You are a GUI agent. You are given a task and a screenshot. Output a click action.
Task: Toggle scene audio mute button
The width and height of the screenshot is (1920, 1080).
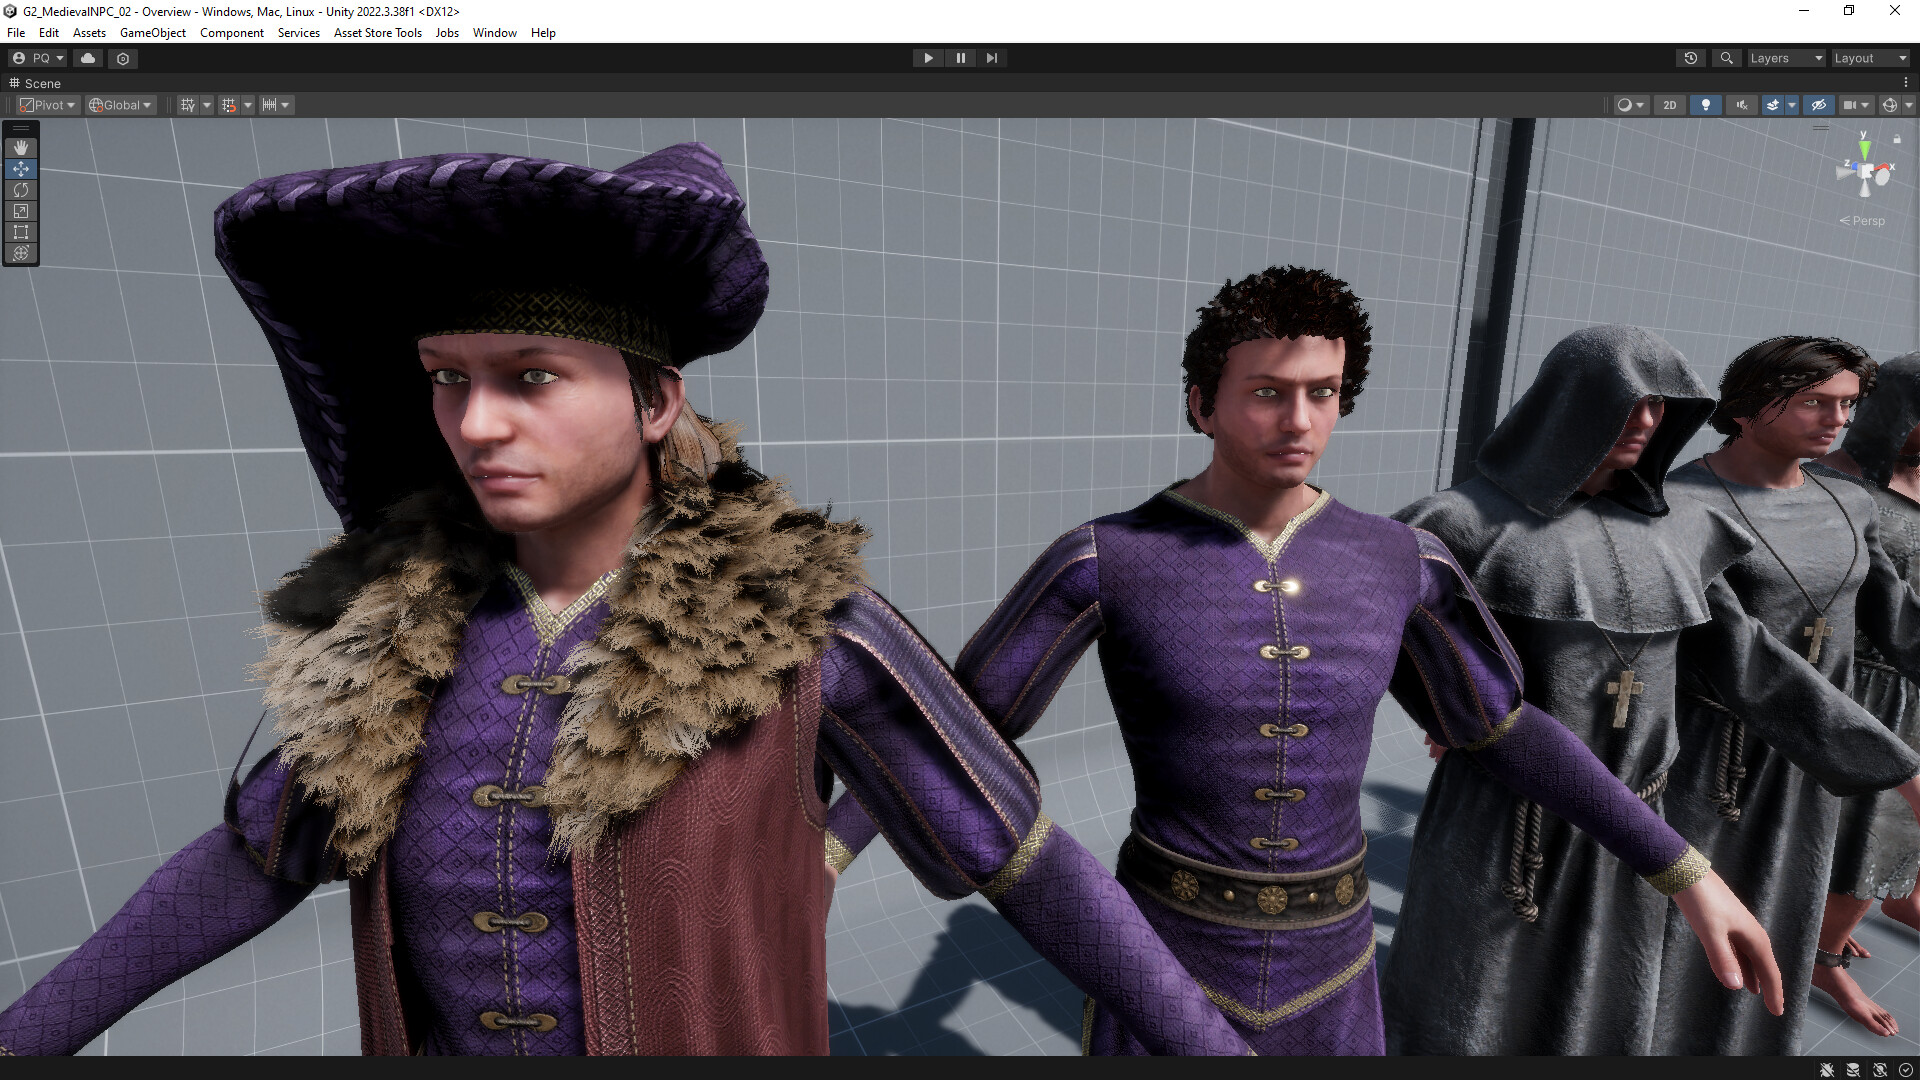coord(1741,105)
